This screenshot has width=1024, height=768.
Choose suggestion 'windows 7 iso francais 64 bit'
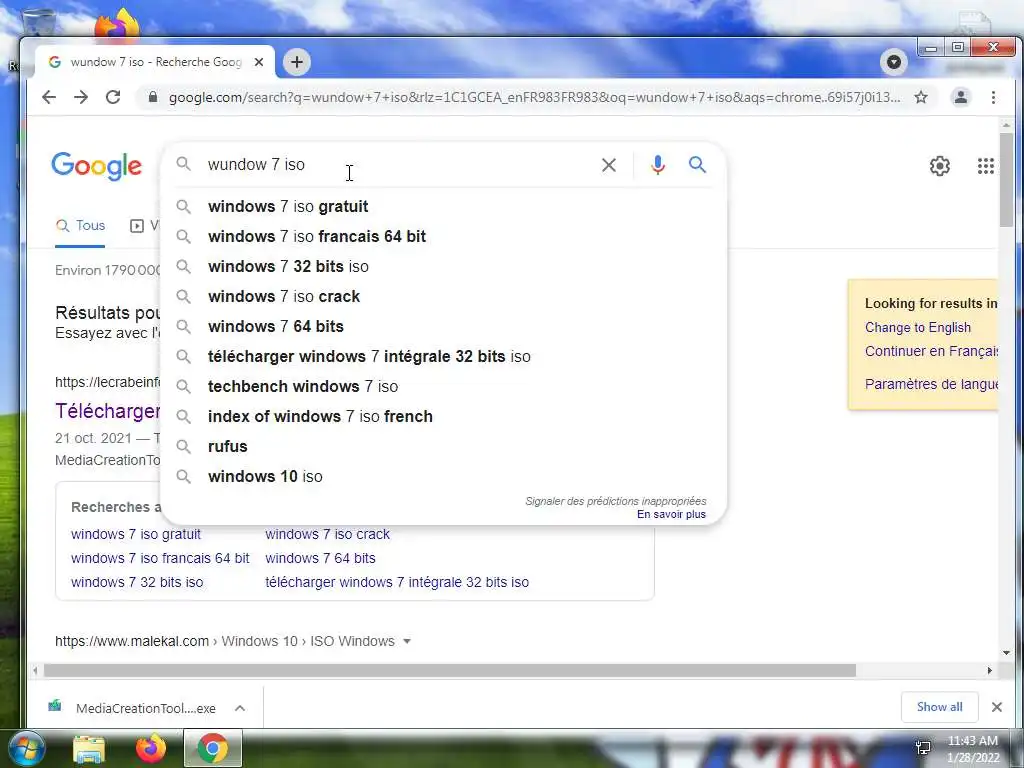(x=443, y=236)
